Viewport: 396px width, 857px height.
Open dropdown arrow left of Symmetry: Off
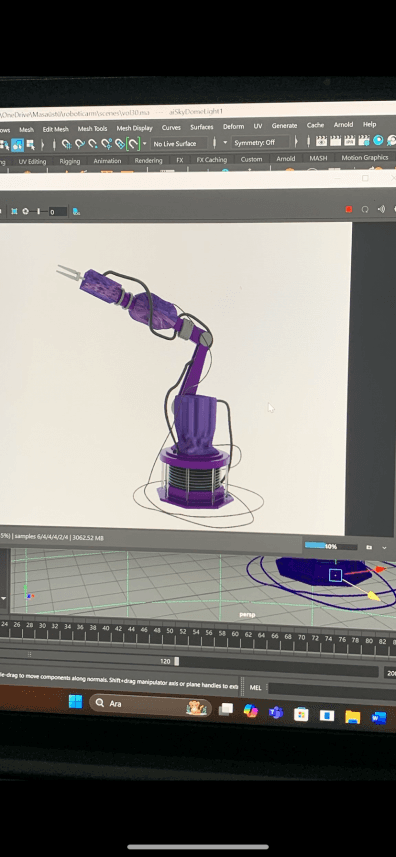point(225,143)
